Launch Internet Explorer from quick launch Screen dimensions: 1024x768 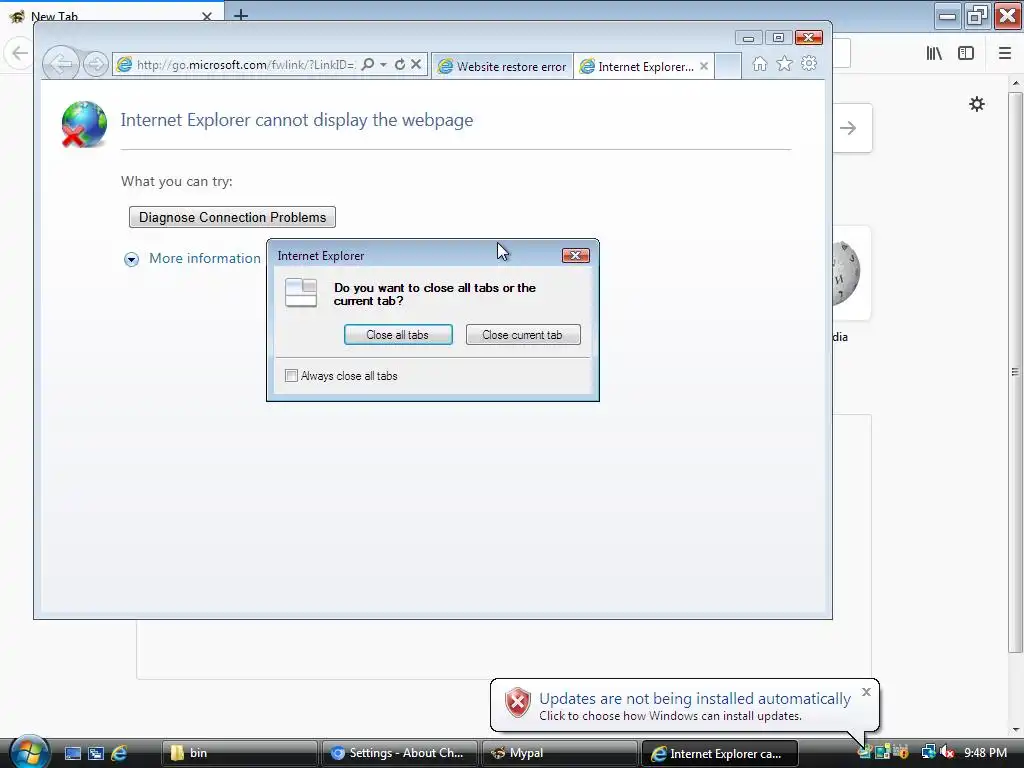(x=120, y=753)
